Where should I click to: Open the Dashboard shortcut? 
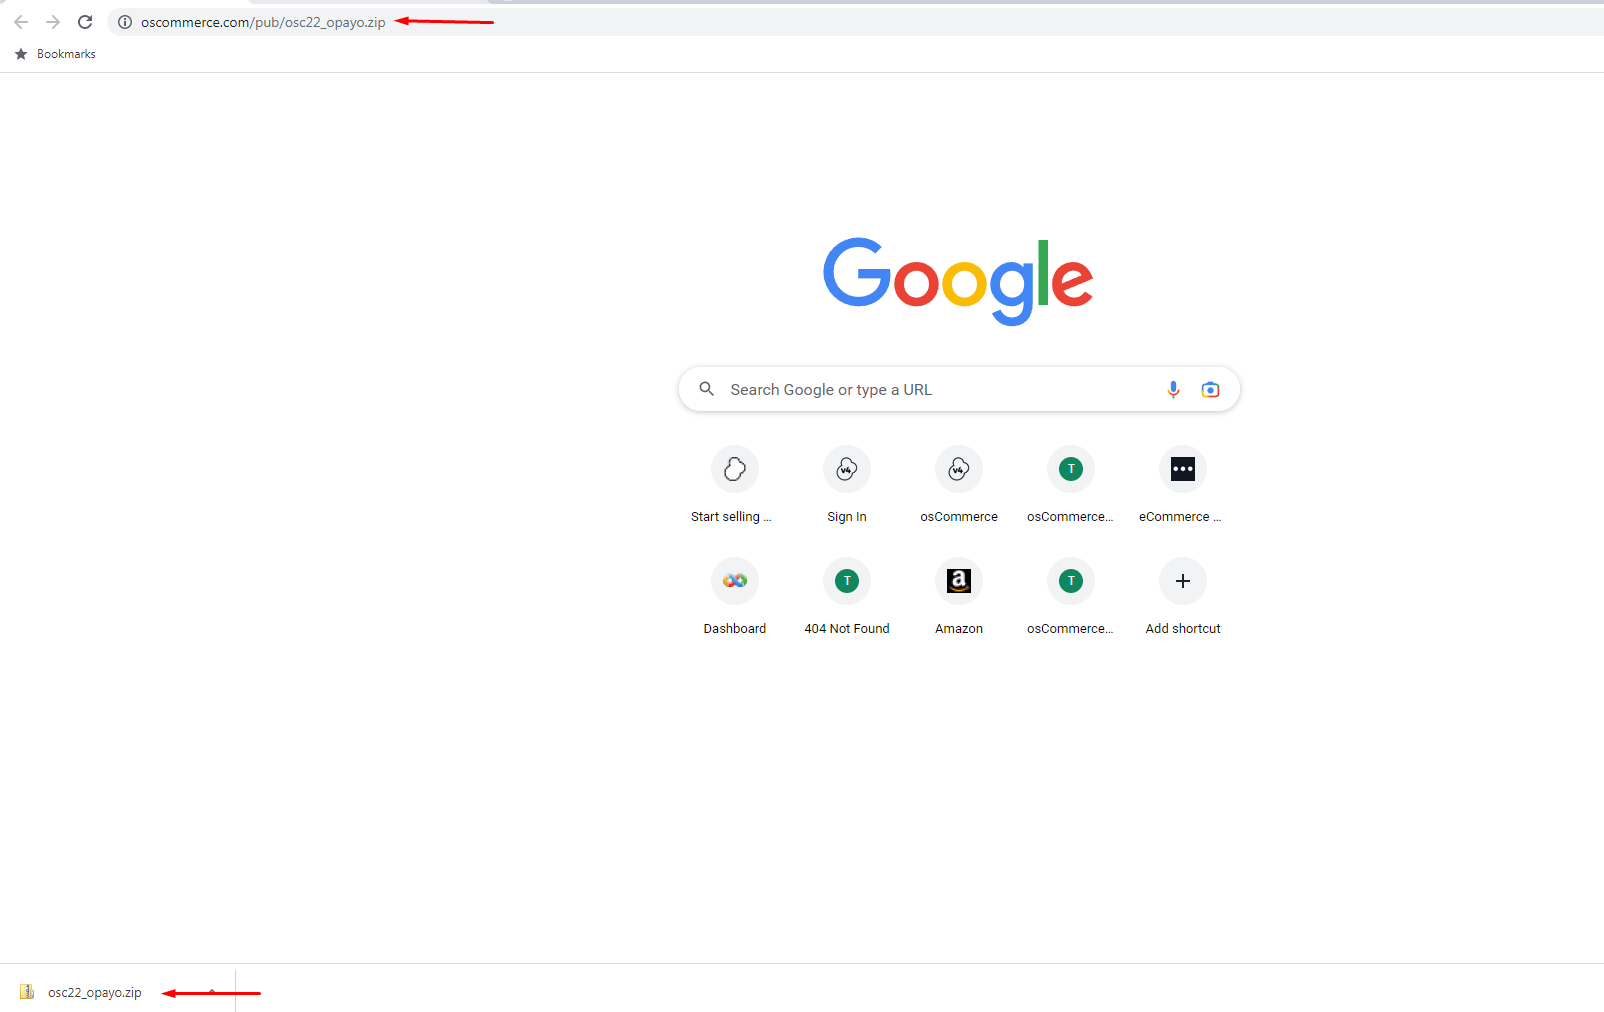[x=735, y=597]
